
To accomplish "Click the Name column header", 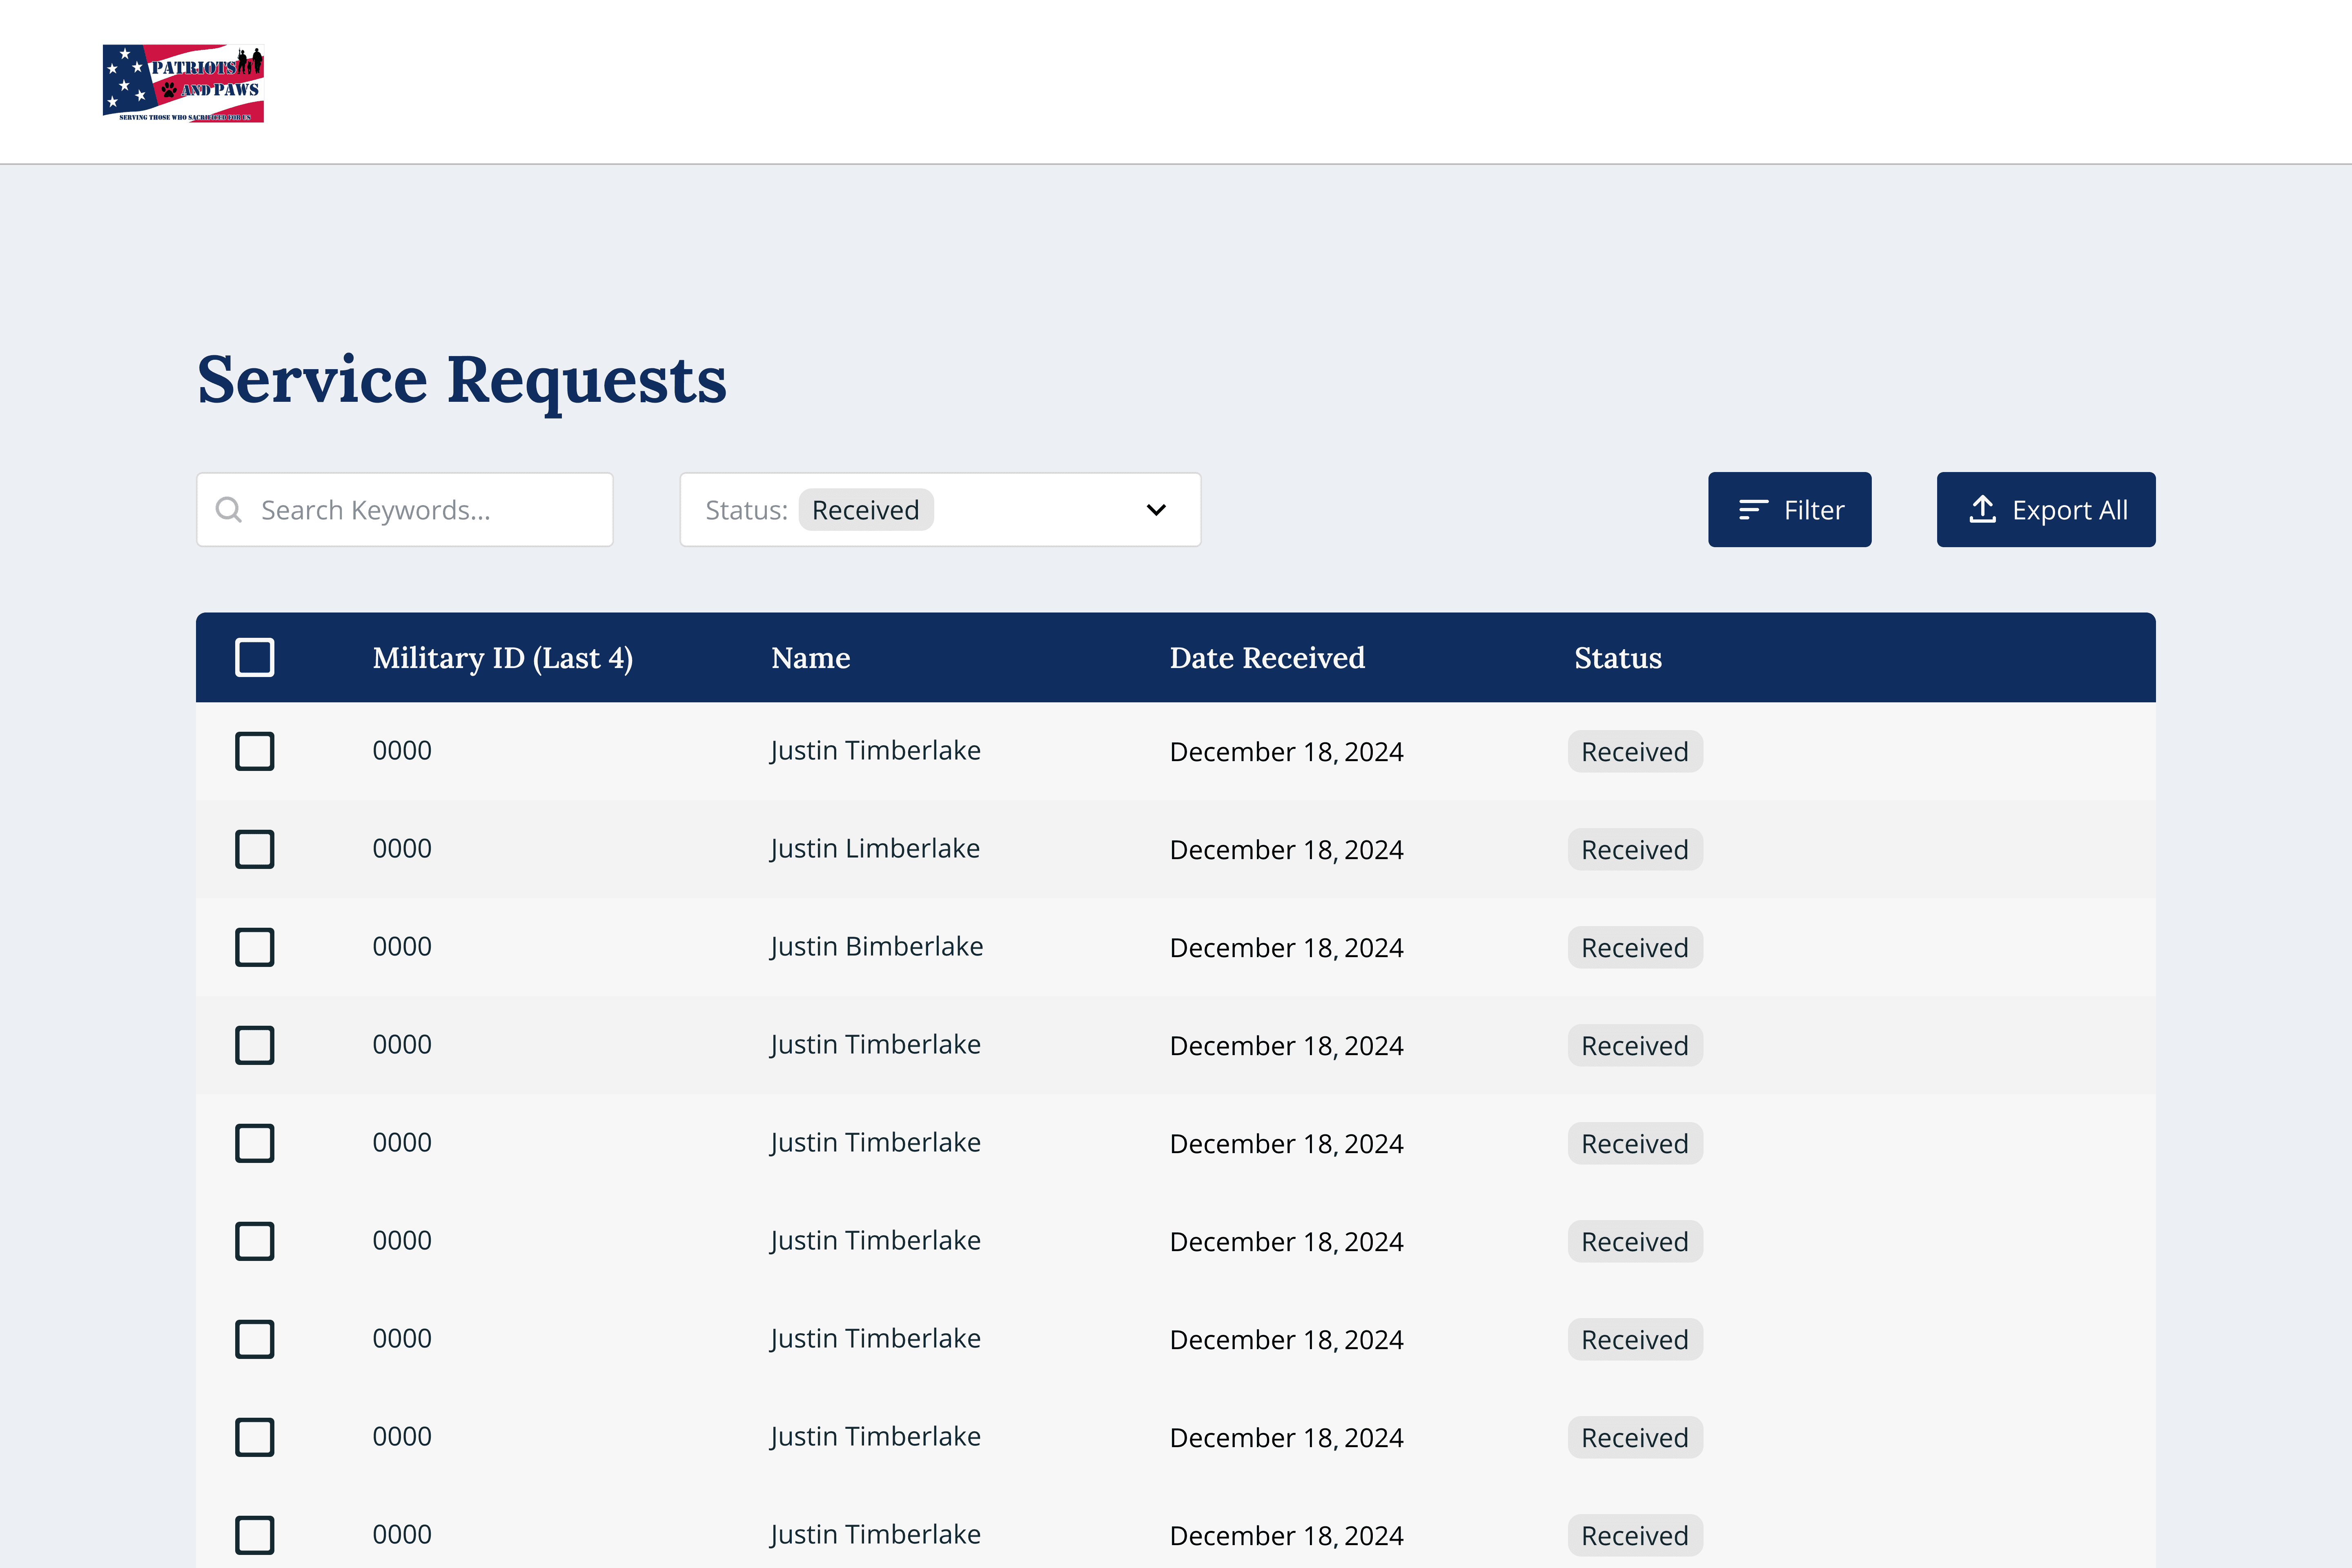I will [810, 658].
